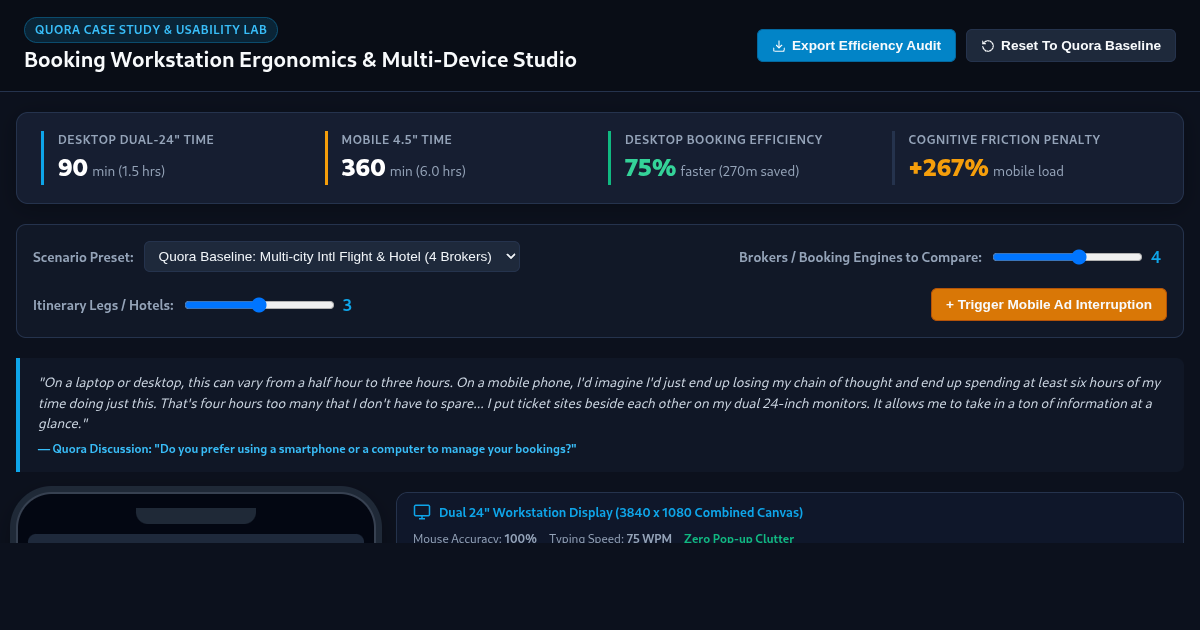Click the download icon in the Export button
The height and width of the screenshot is (630, 1200).
click(779, 46)
